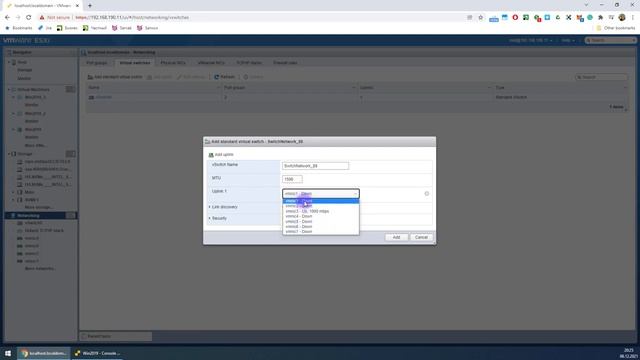
Task: Expand the Link discovery section
Action: pos(223,207)
